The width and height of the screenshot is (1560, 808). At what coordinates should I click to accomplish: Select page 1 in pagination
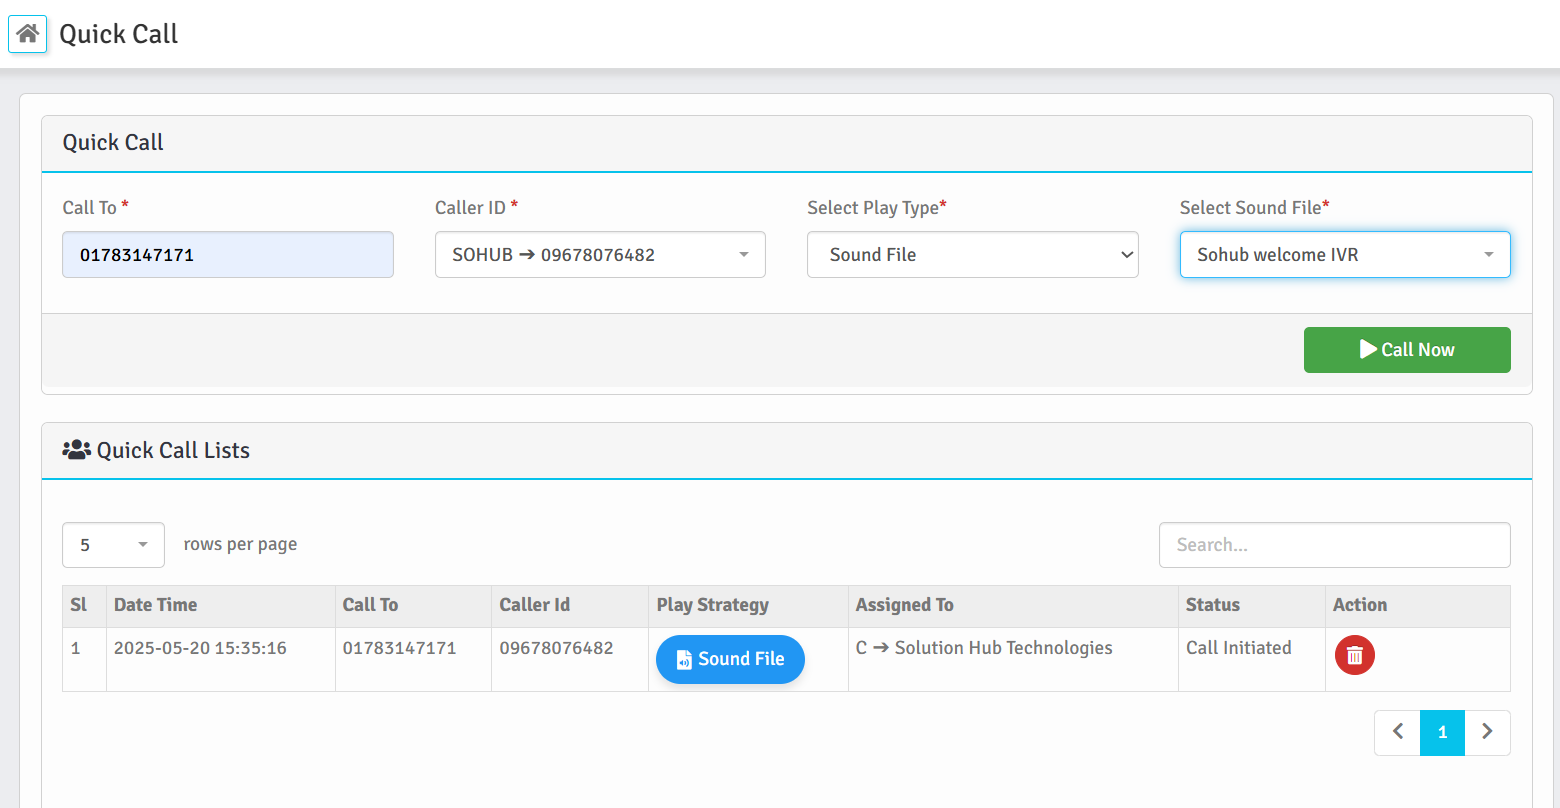1442,732
